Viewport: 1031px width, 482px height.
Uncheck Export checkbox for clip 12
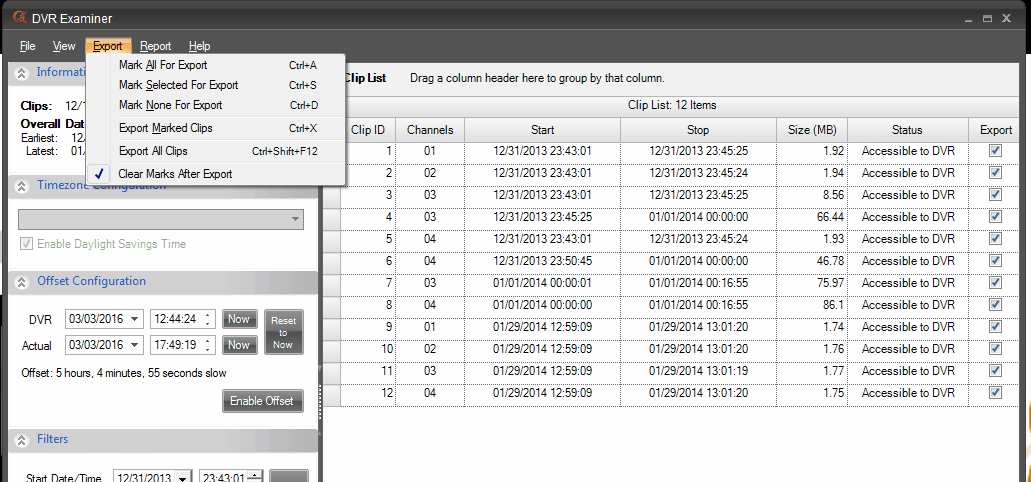pyautogui.click(x=995, y=393)
